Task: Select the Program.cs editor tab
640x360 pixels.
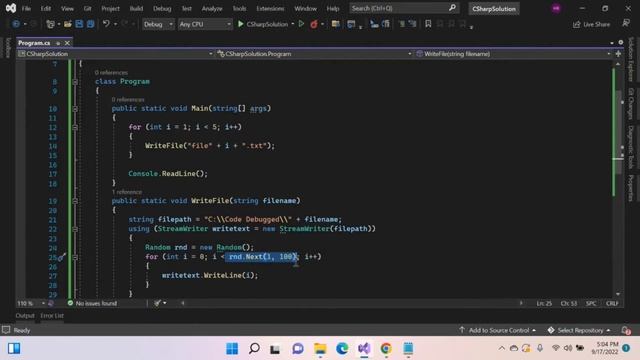Action: click(34, 43)
